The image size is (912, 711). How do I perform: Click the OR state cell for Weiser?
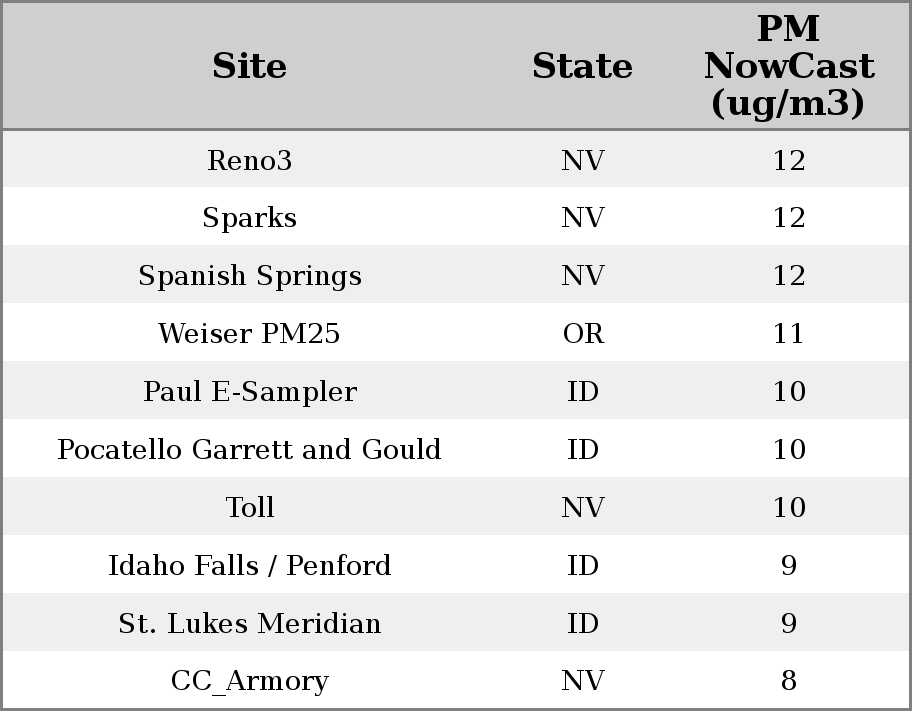(582, 334)
